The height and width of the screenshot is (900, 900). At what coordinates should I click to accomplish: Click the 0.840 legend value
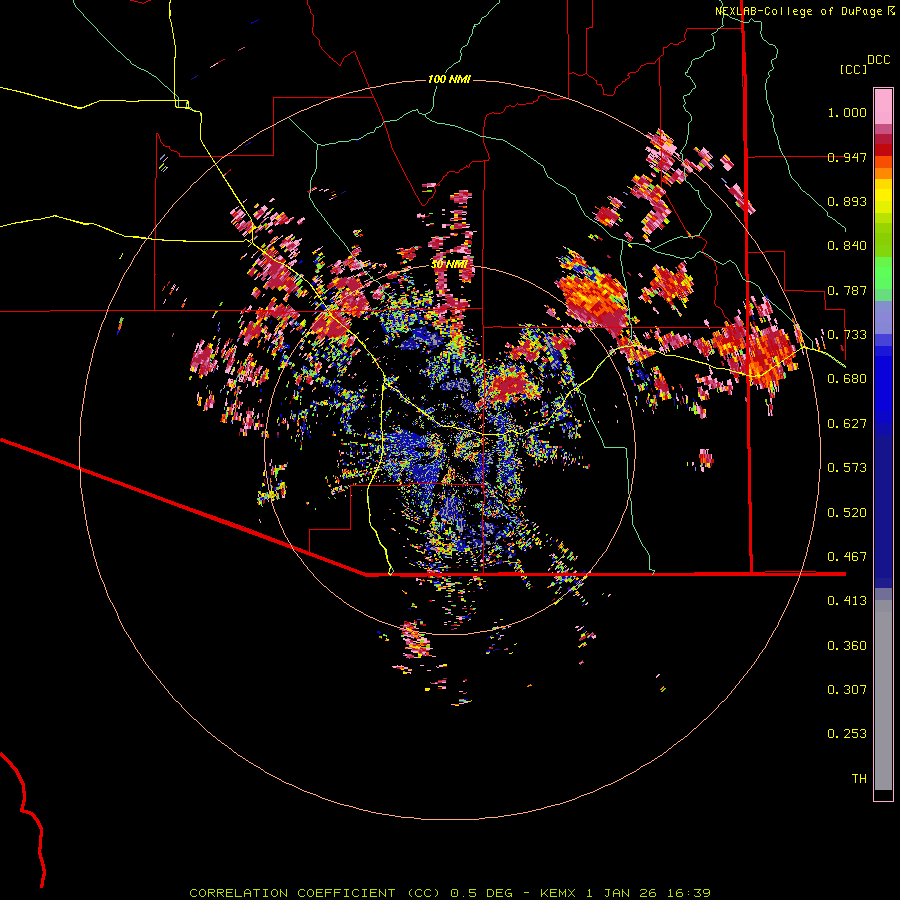pos(847,246)
